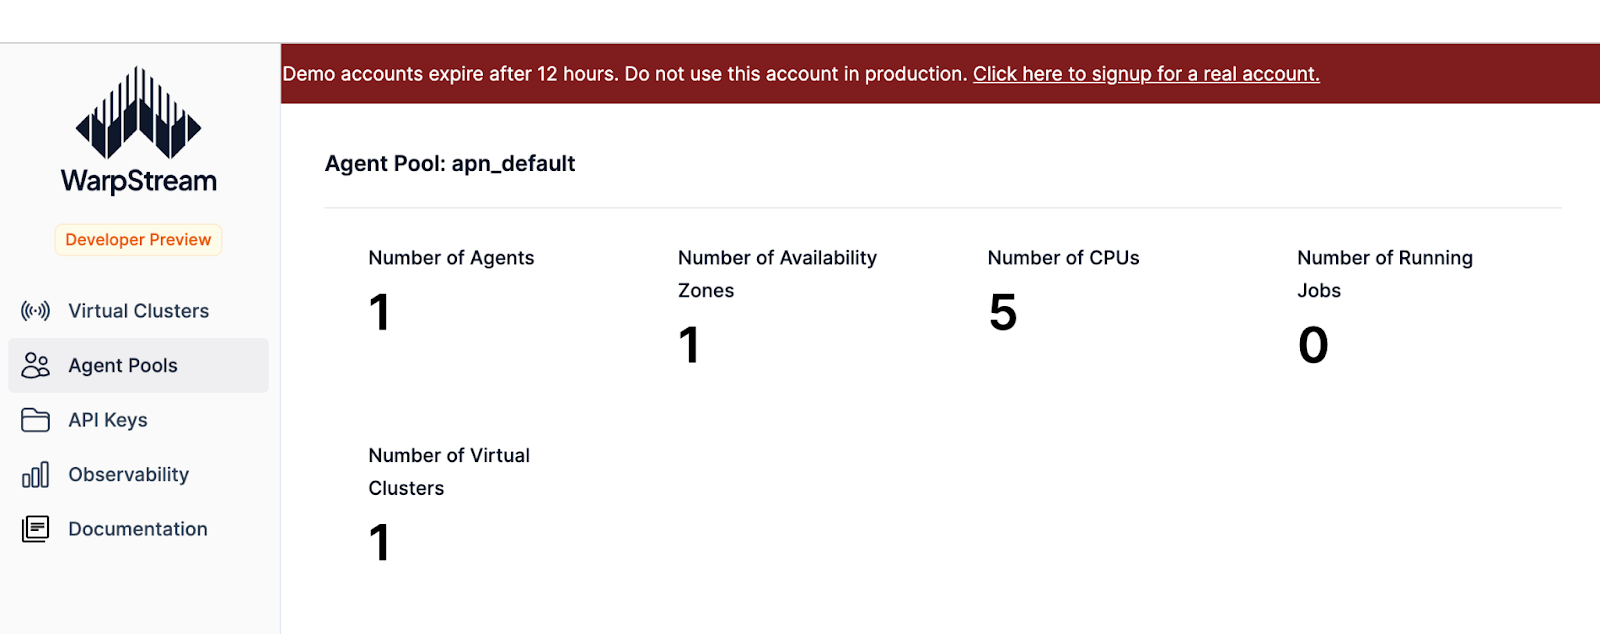Click the Agent Pools people icon
Image resolution: width=1600 pixels, height=634 pixels.
(35, 365)
